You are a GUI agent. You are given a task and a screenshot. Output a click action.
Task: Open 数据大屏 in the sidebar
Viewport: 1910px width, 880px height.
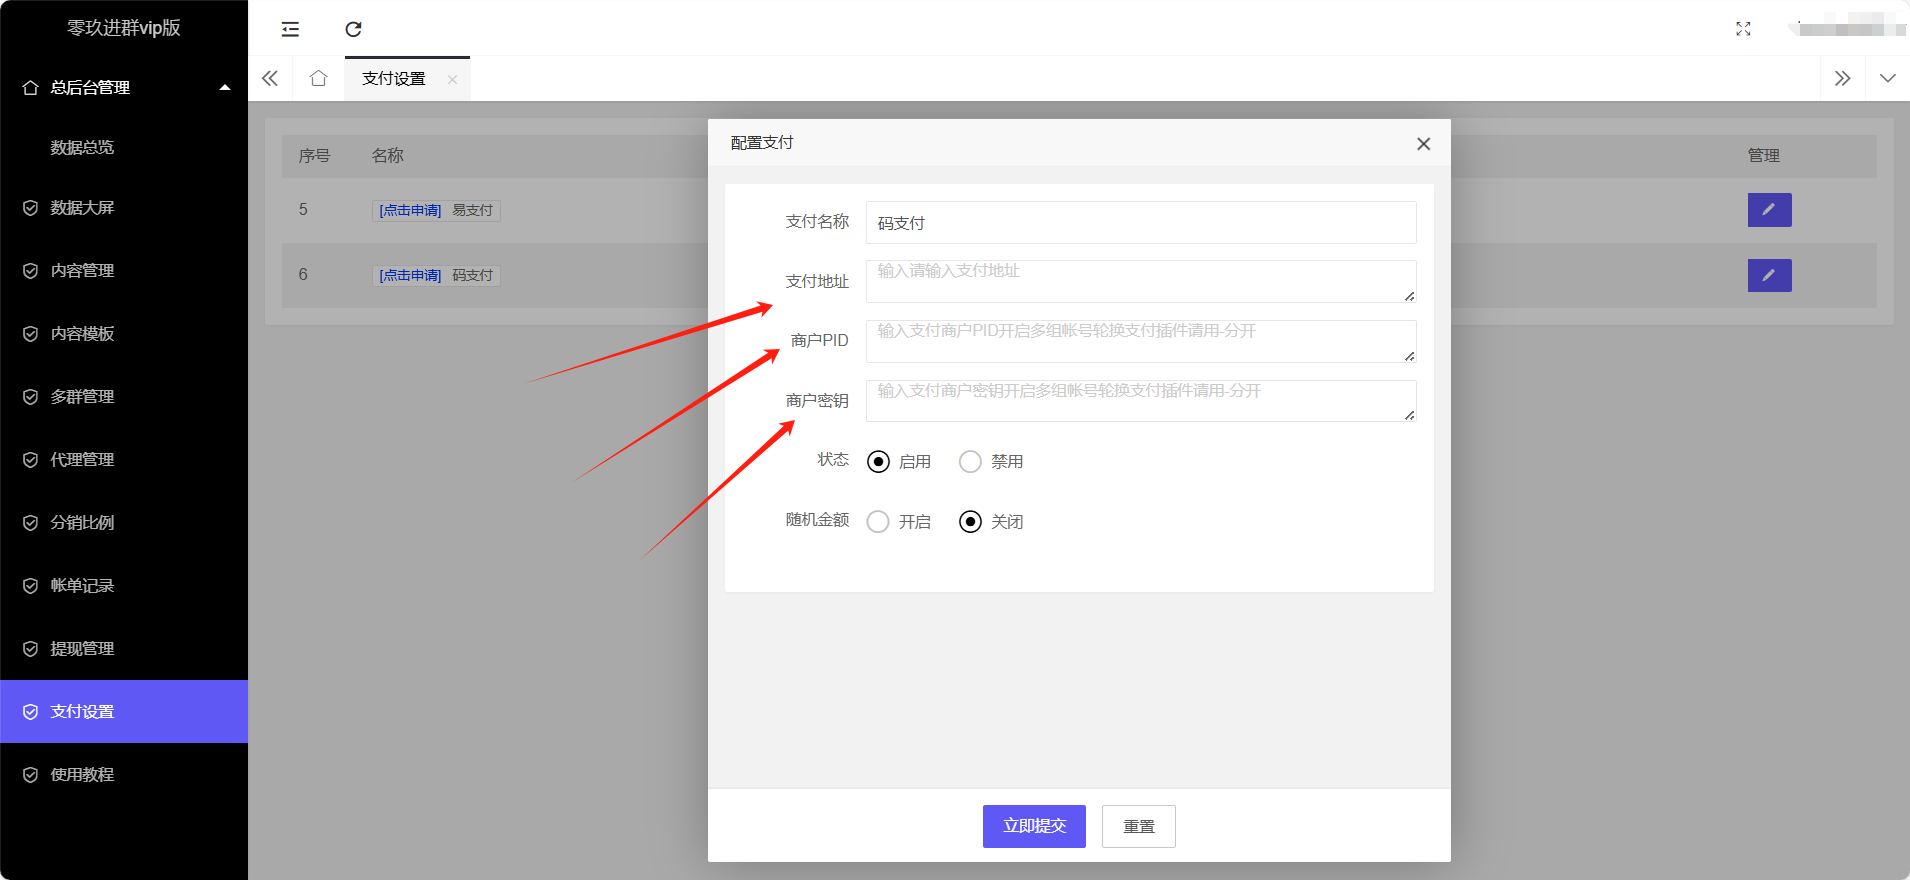(124, 208)
